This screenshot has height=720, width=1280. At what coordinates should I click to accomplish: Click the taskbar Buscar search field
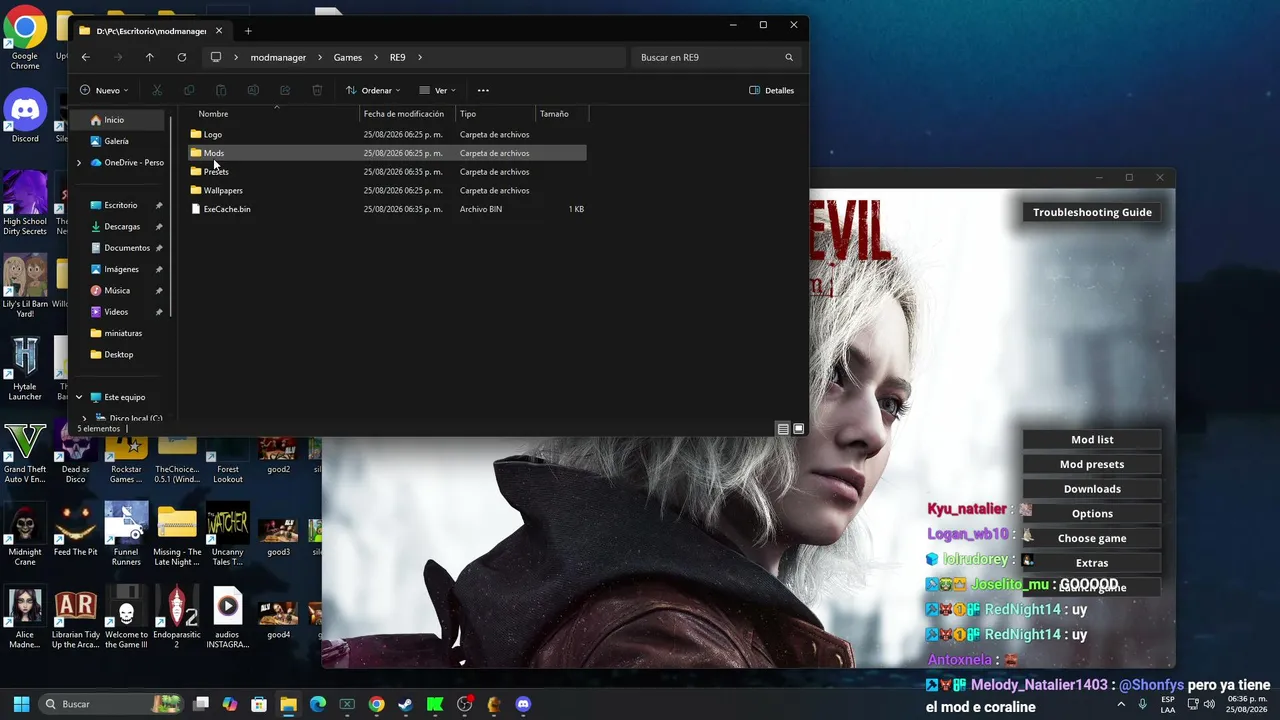coord(111,704)
